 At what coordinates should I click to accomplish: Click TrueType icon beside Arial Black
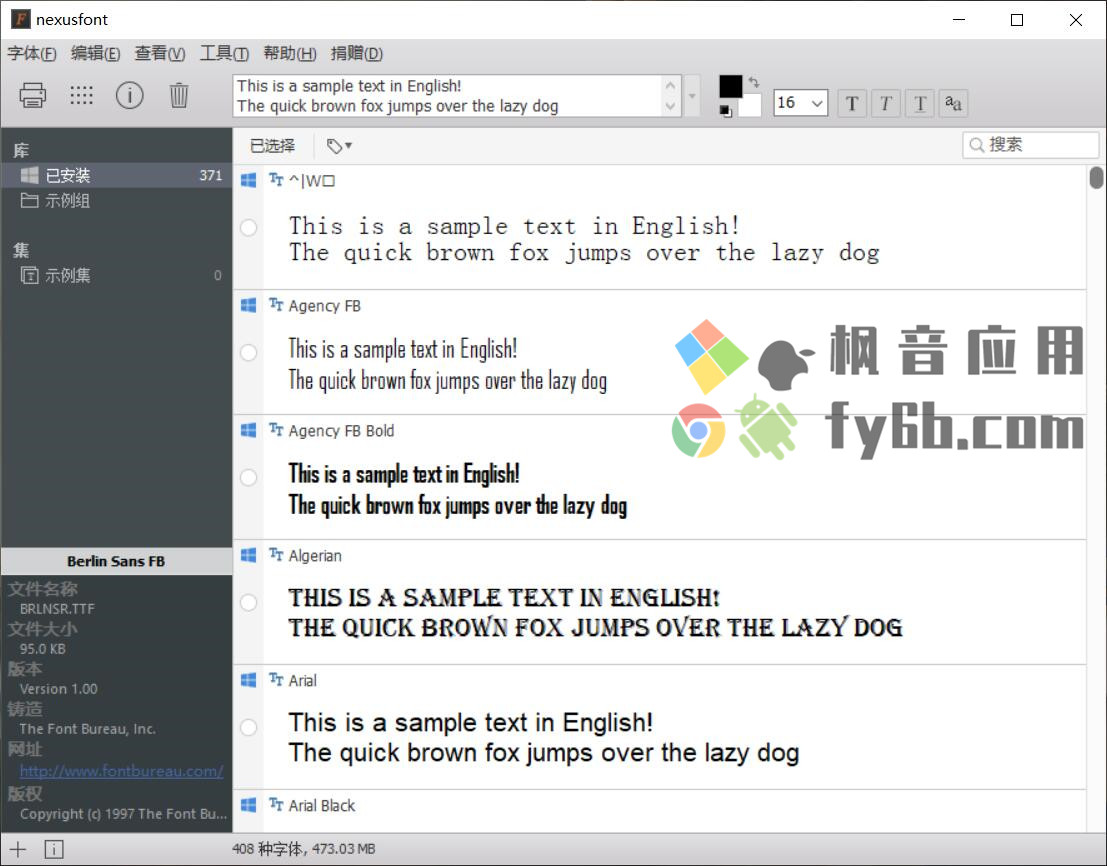(276, 804)
